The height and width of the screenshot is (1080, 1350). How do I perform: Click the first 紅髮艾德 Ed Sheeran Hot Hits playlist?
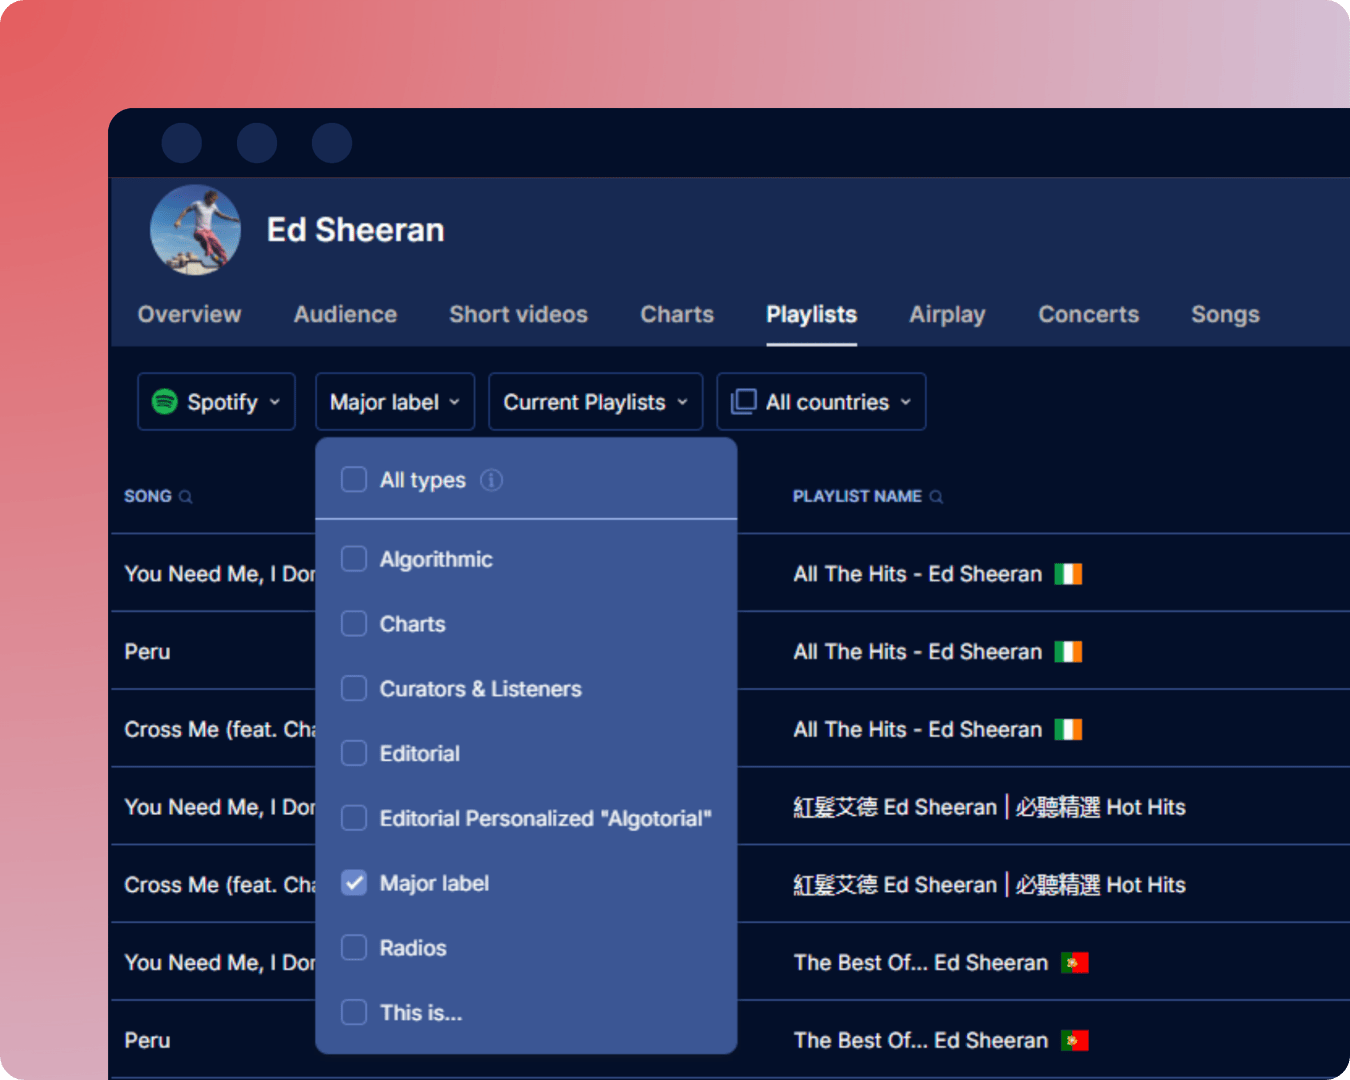(989, 807)
